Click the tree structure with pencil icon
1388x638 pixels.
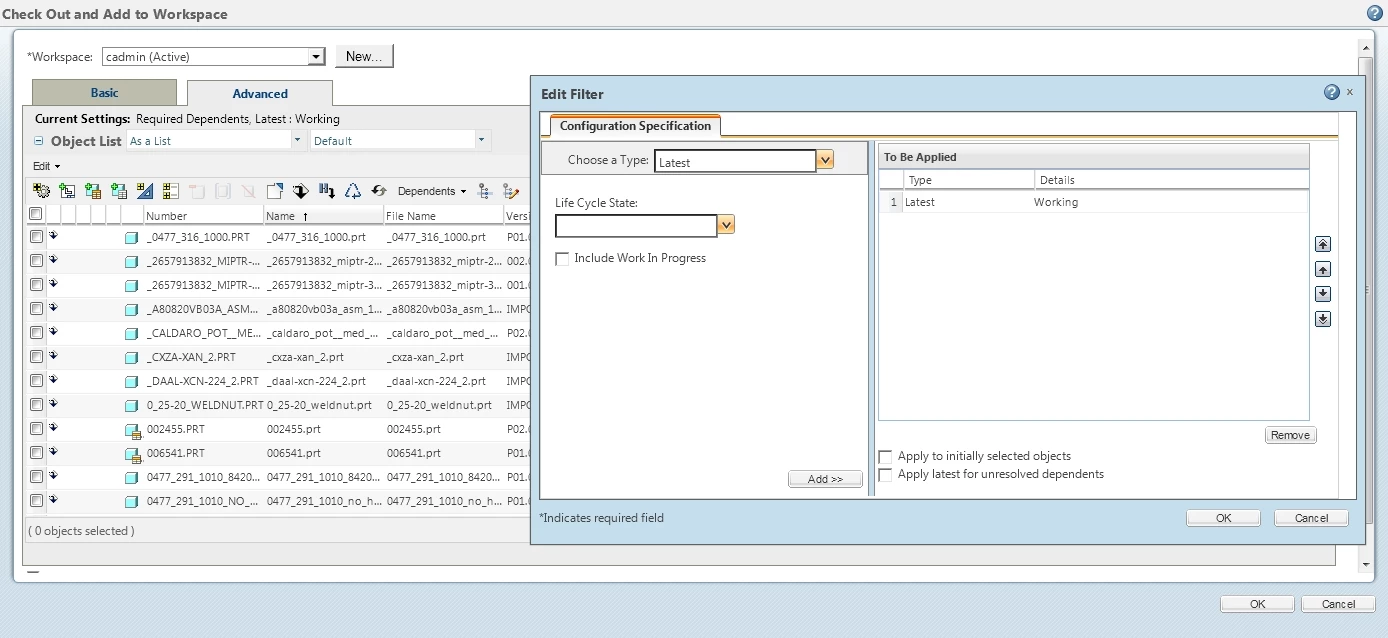511,190
